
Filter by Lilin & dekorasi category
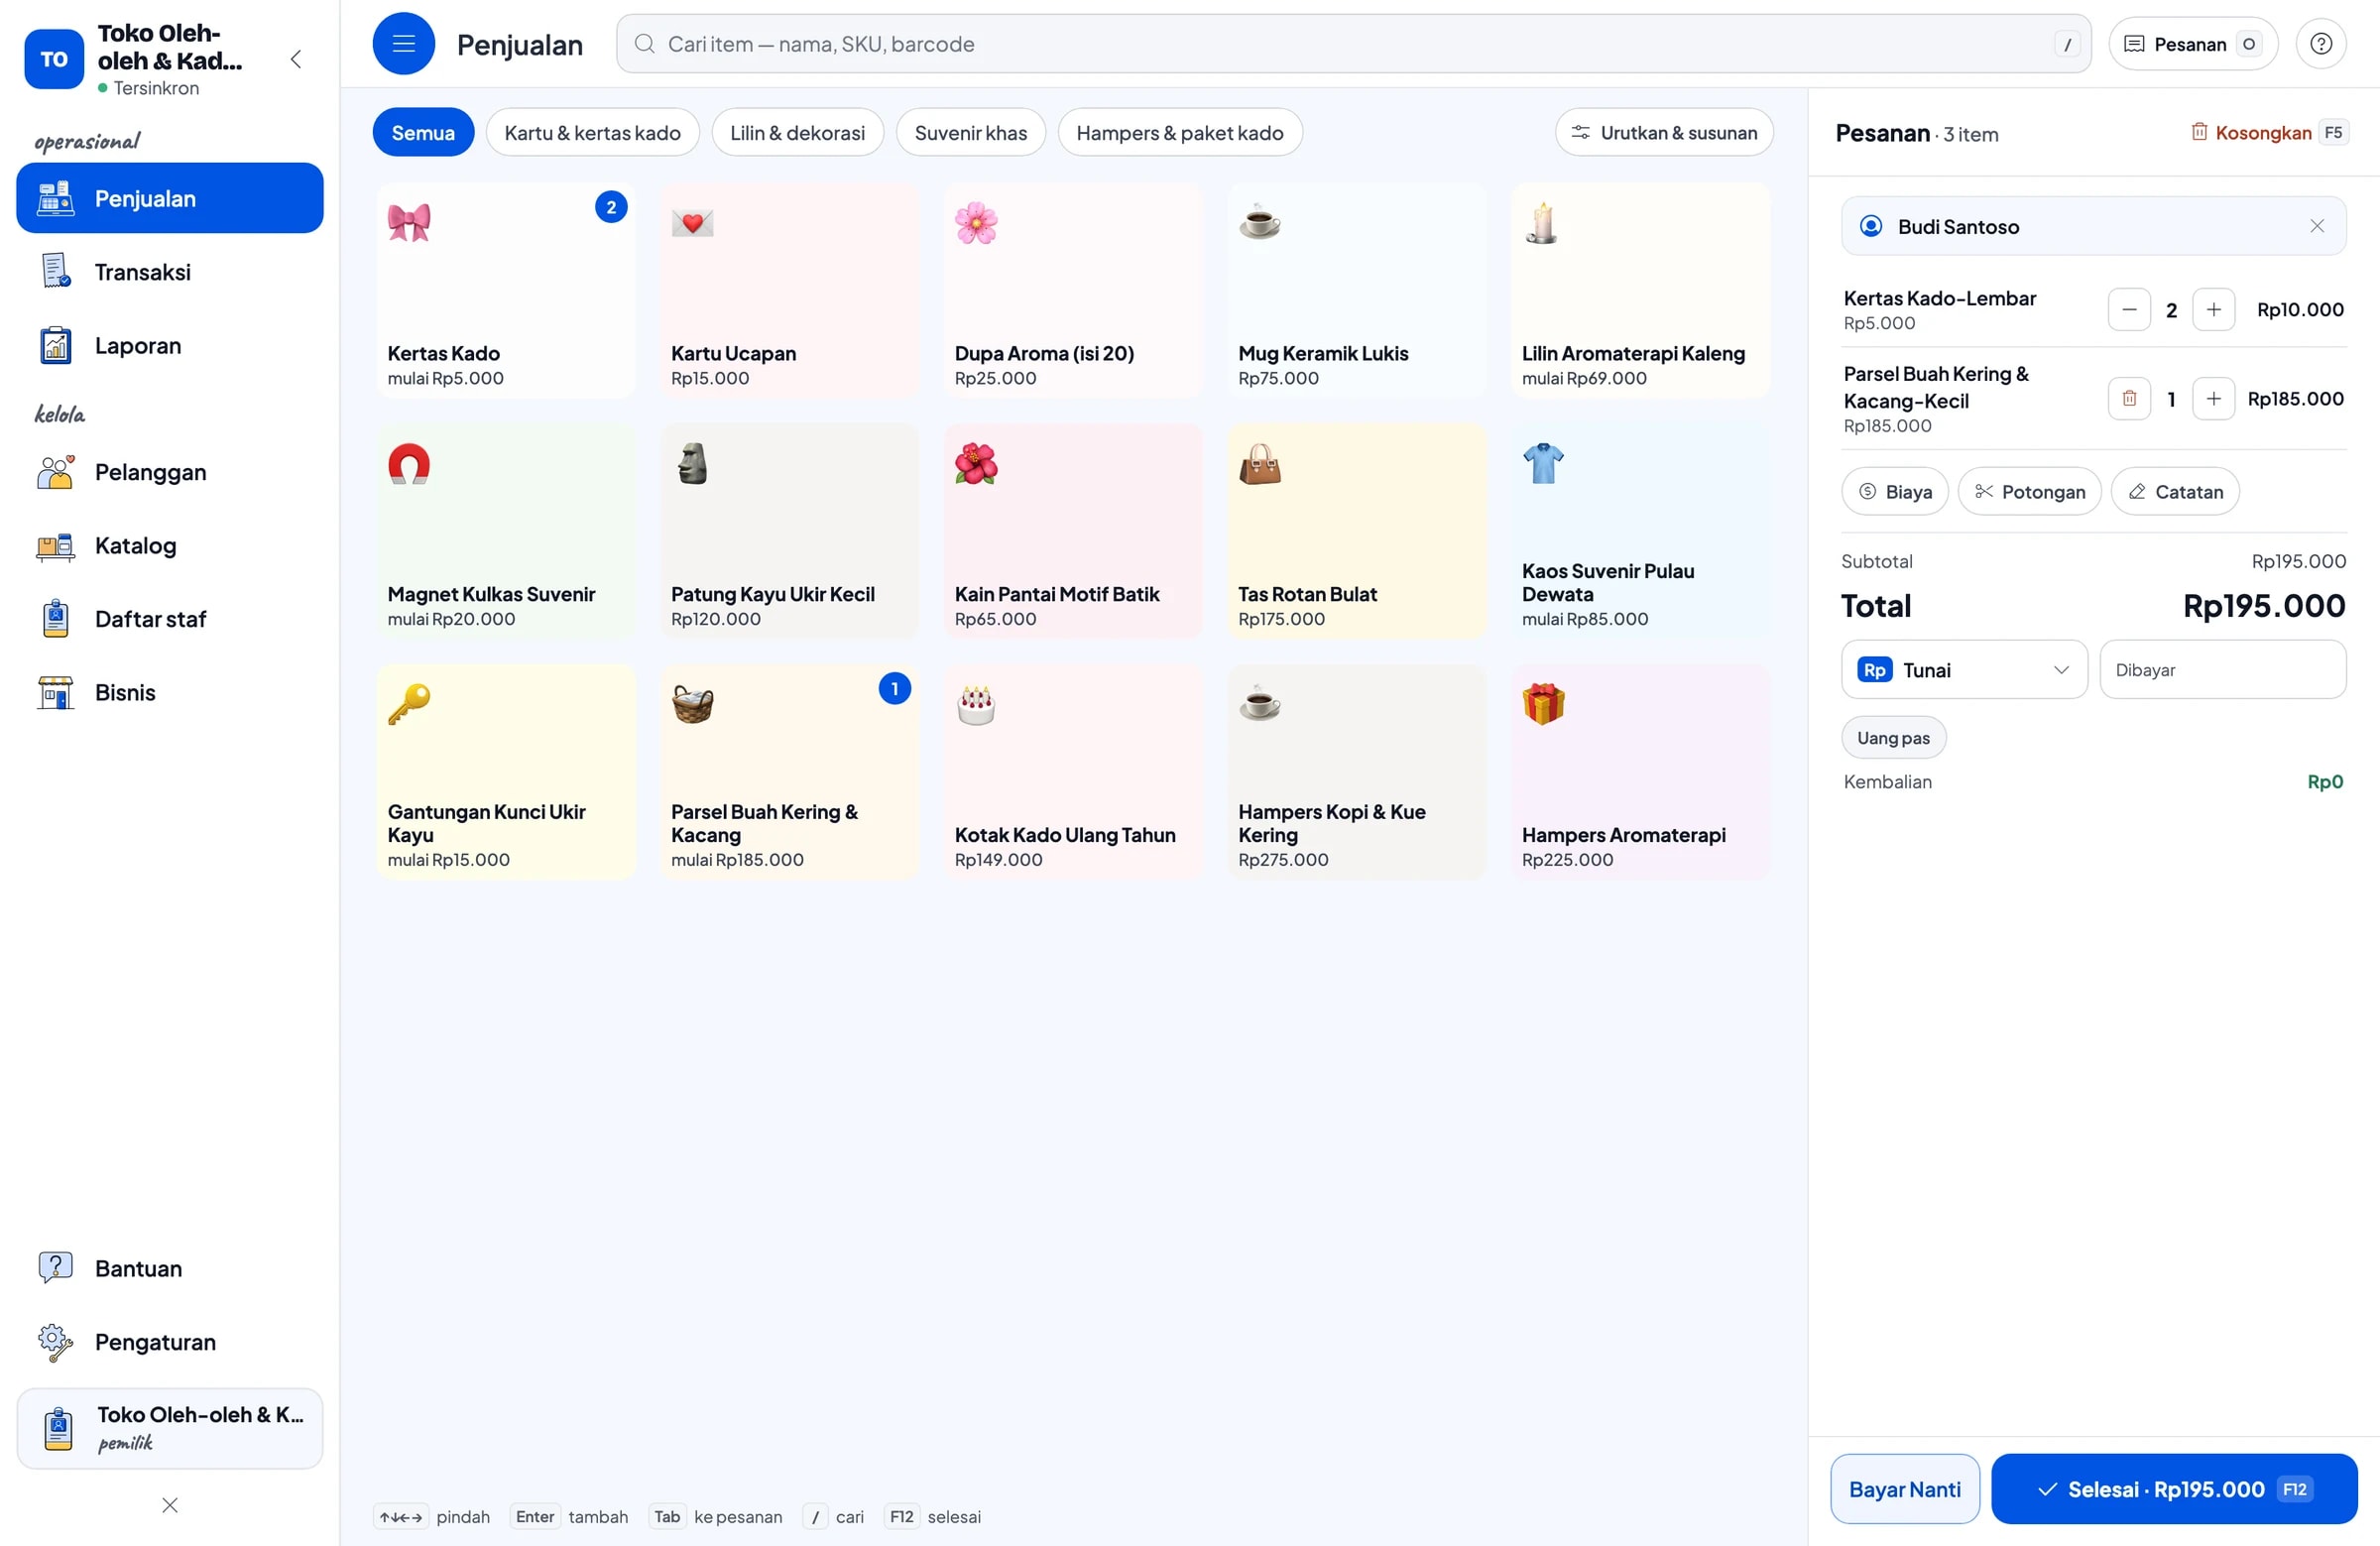[x=797, y=133]
